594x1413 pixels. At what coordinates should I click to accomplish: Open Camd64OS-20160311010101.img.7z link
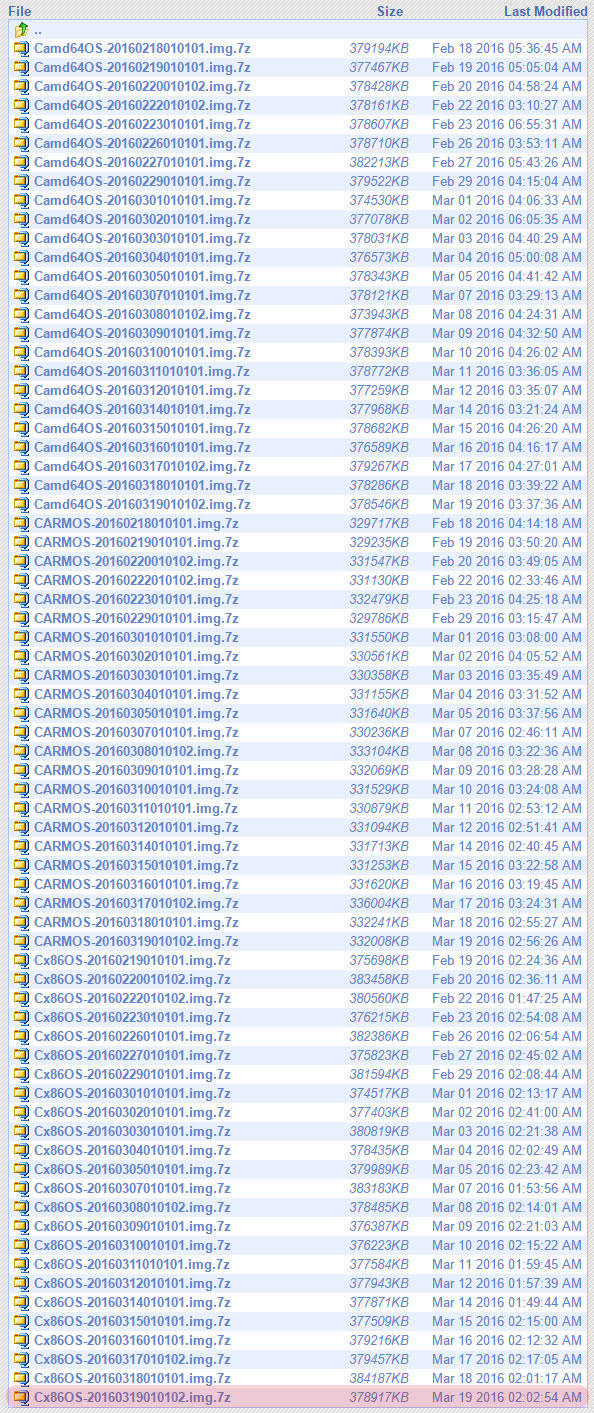(142, 371)
